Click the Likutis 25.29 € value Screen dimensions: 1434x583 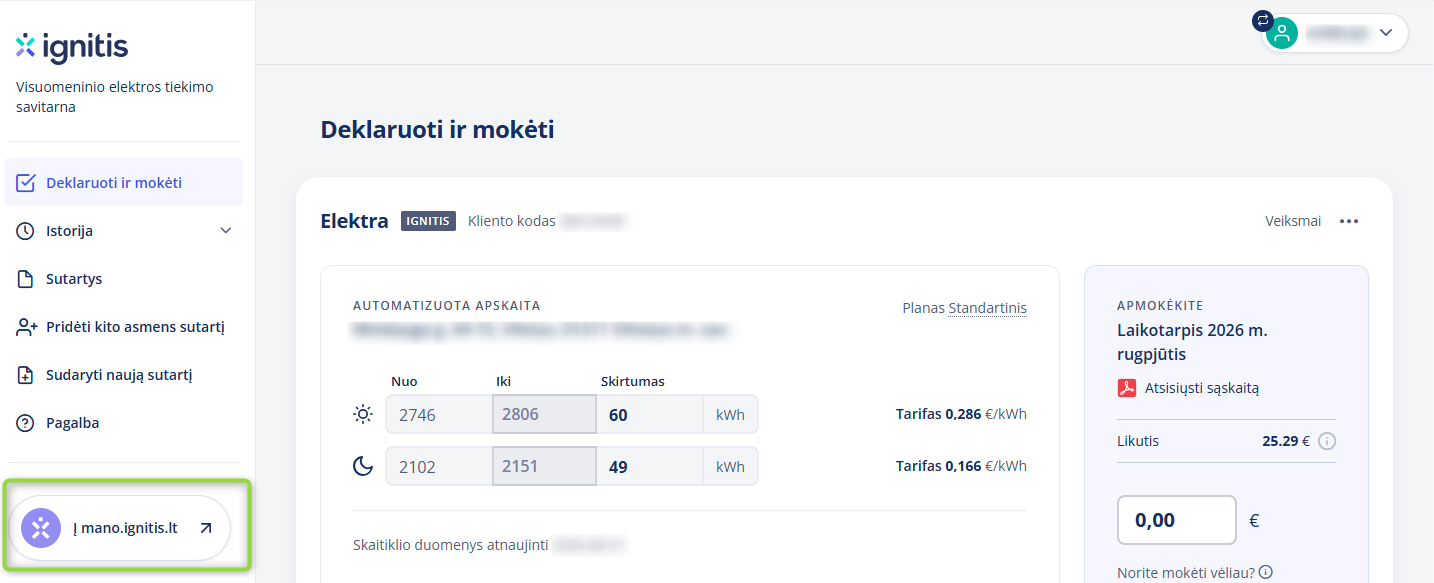(1286, 441)
